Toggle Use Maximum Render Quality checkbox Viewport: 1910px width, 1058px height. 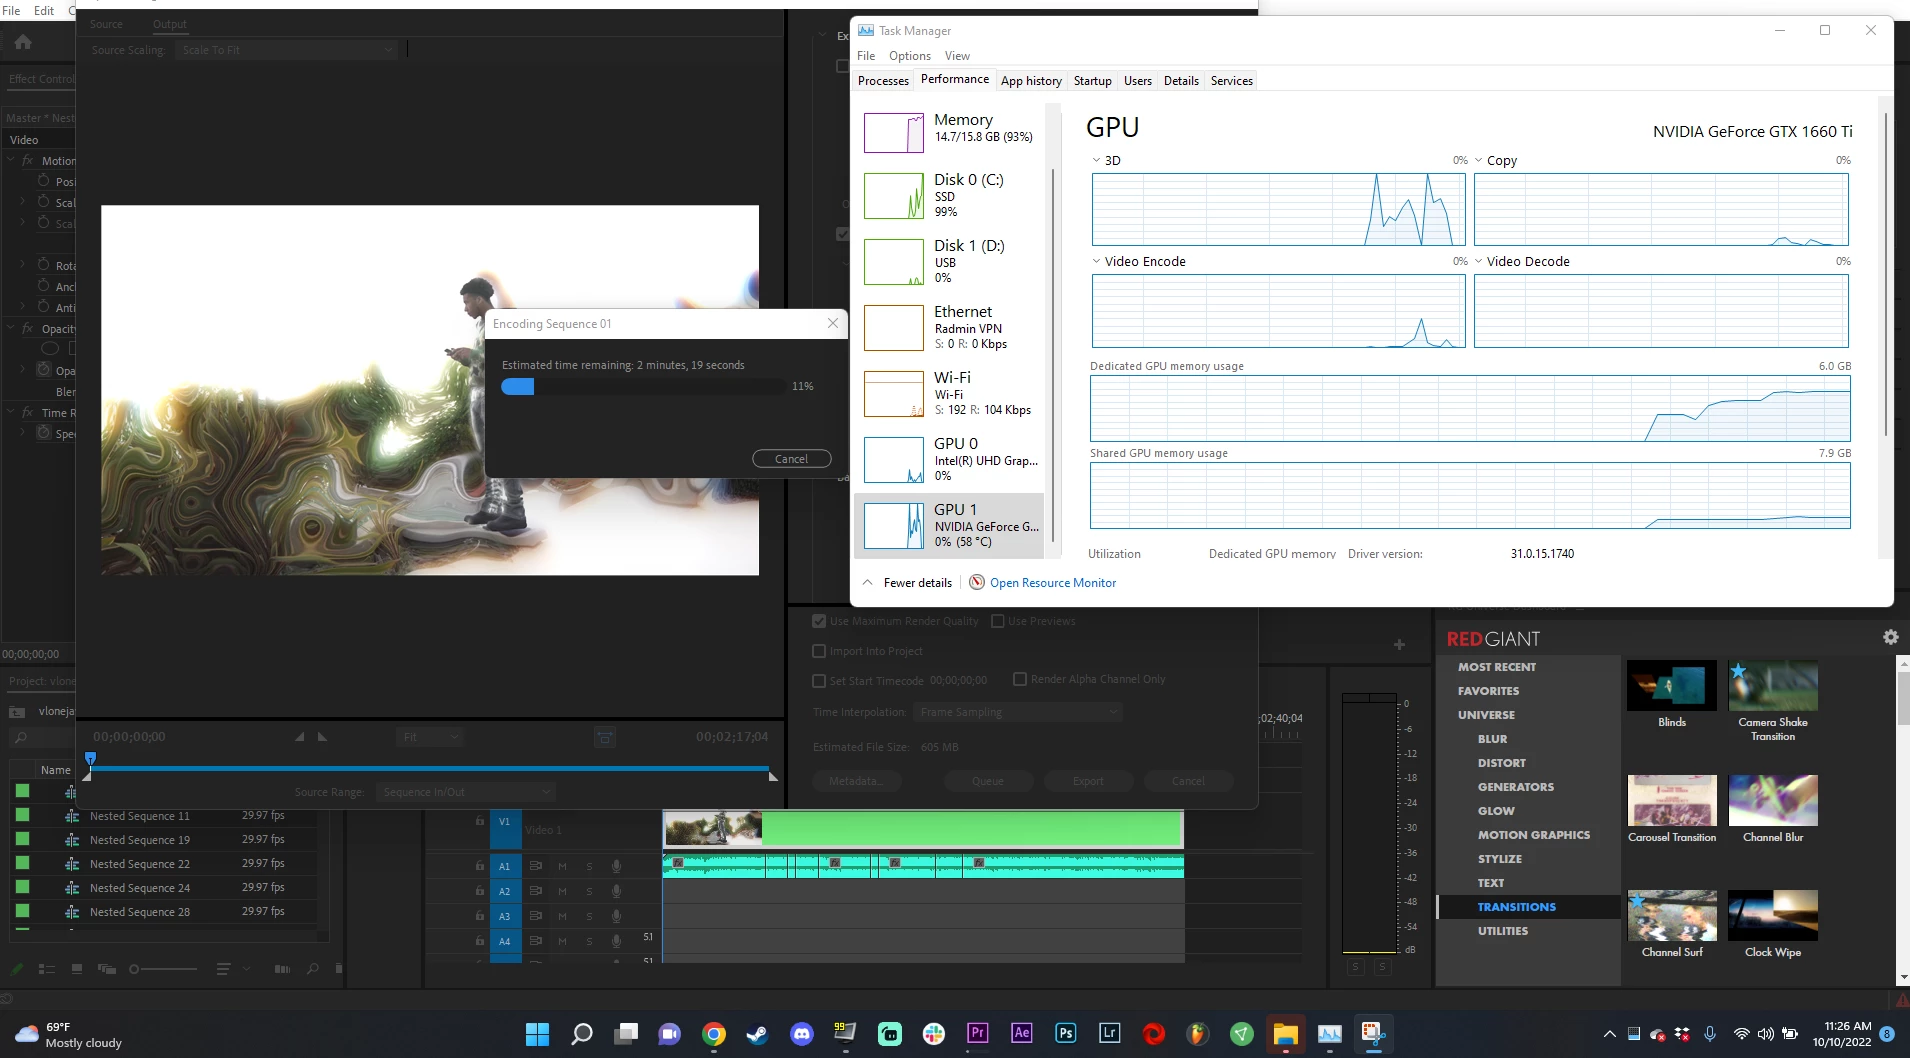click(819, 621)
